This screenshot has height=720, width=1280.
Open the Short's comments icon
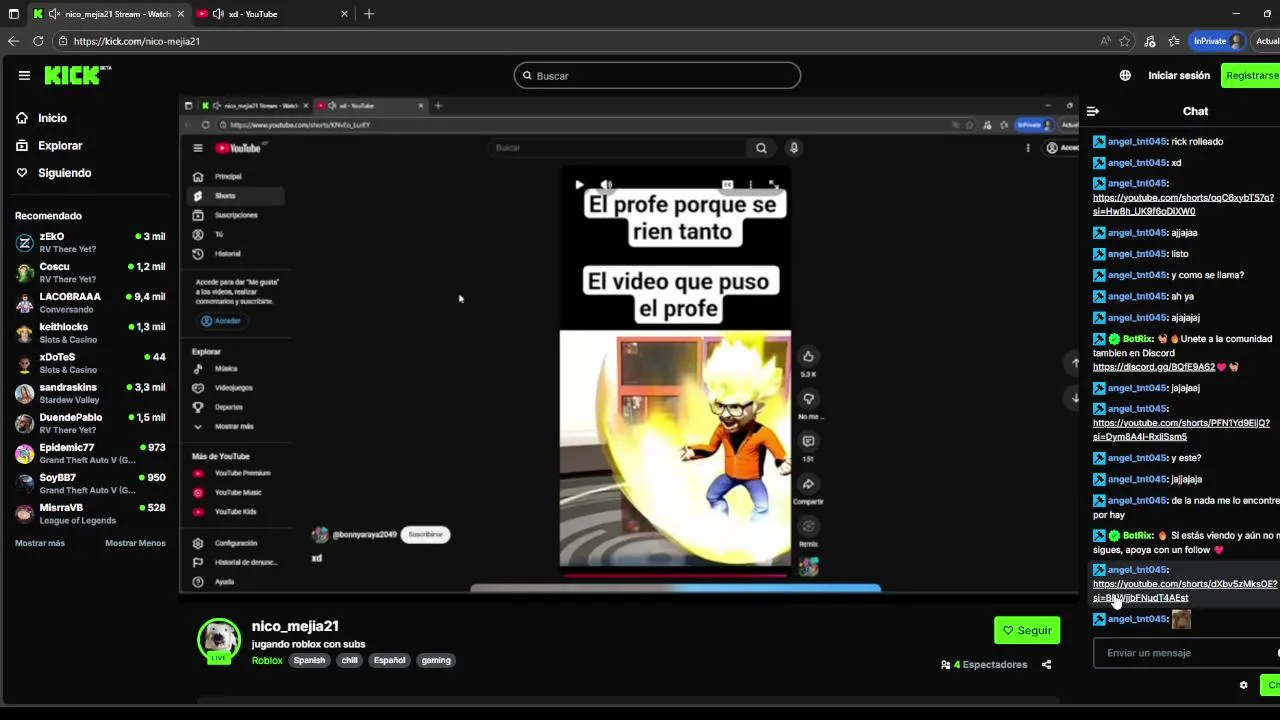click(x=808, y=441)
